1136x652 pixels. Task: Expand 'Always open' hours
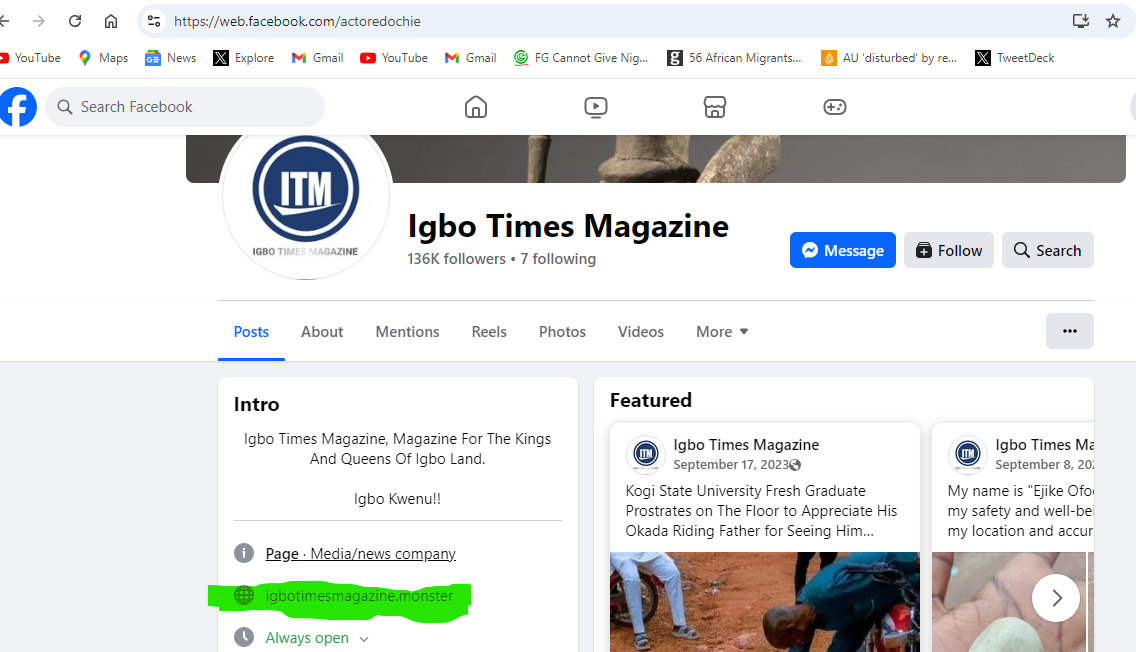pyautogui.click(x=317, y=638)
